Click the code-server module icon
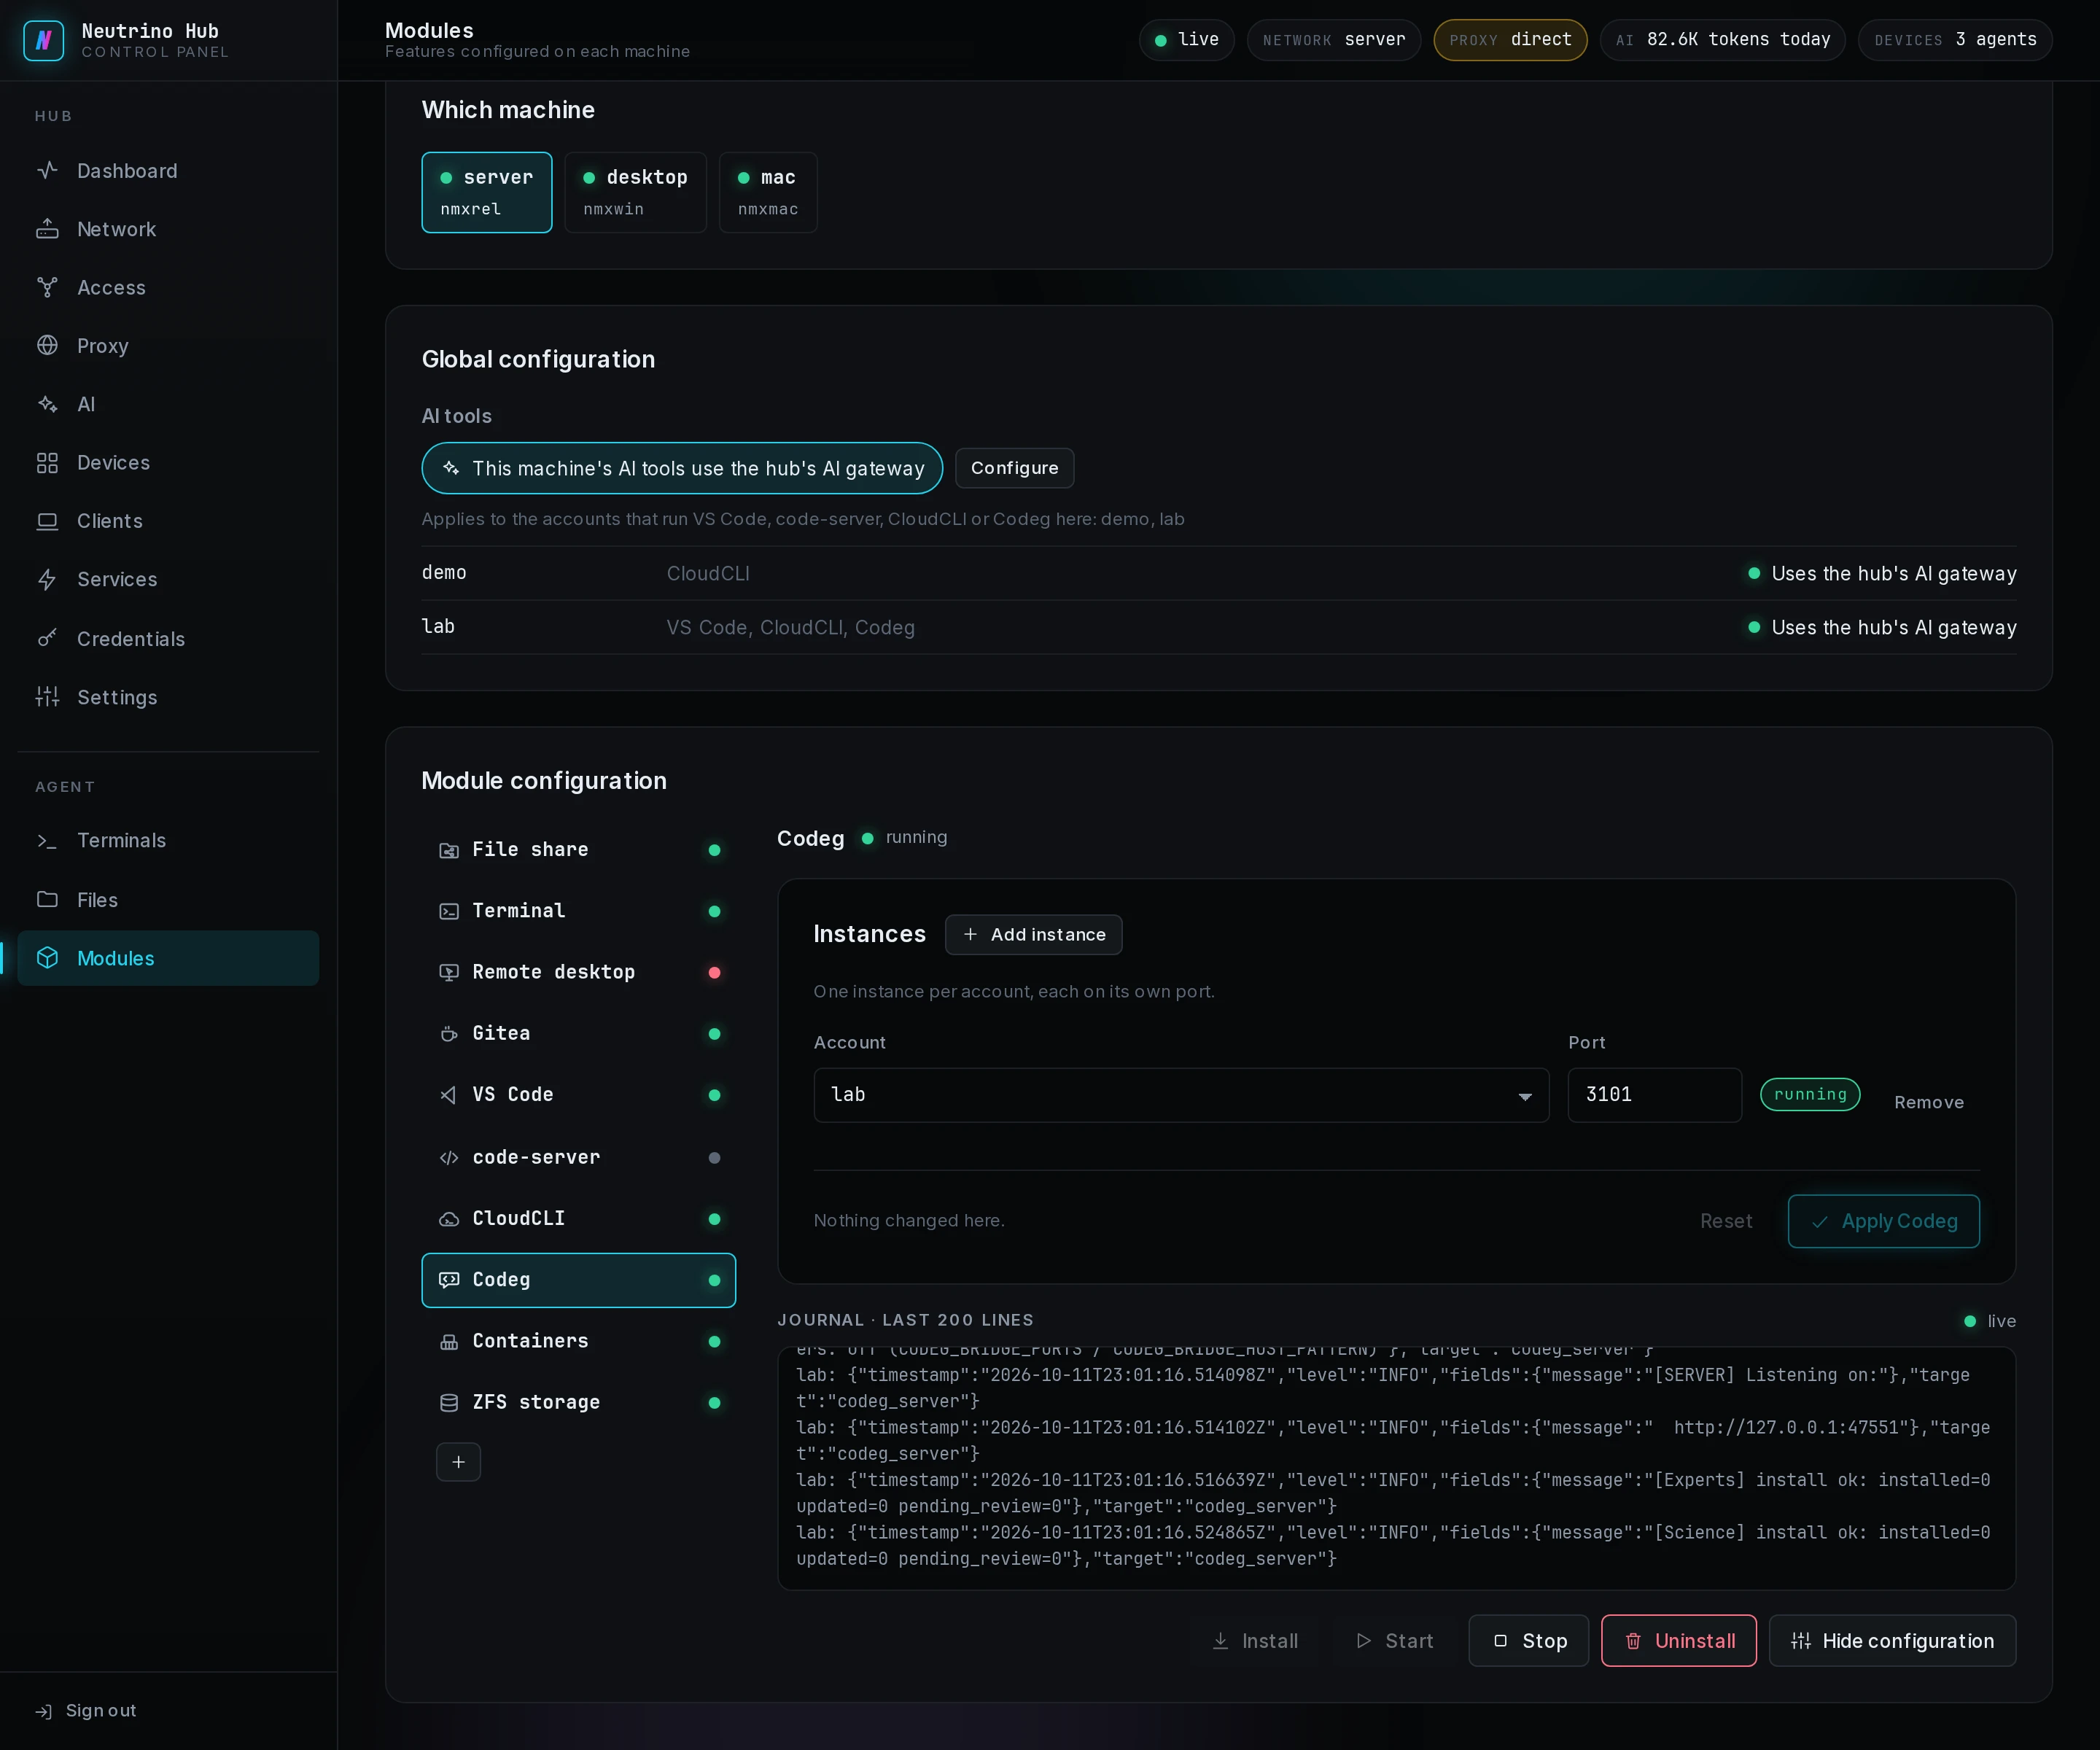Image resolution: width=2100 pixels, height=1750 pixels. 449,1158
